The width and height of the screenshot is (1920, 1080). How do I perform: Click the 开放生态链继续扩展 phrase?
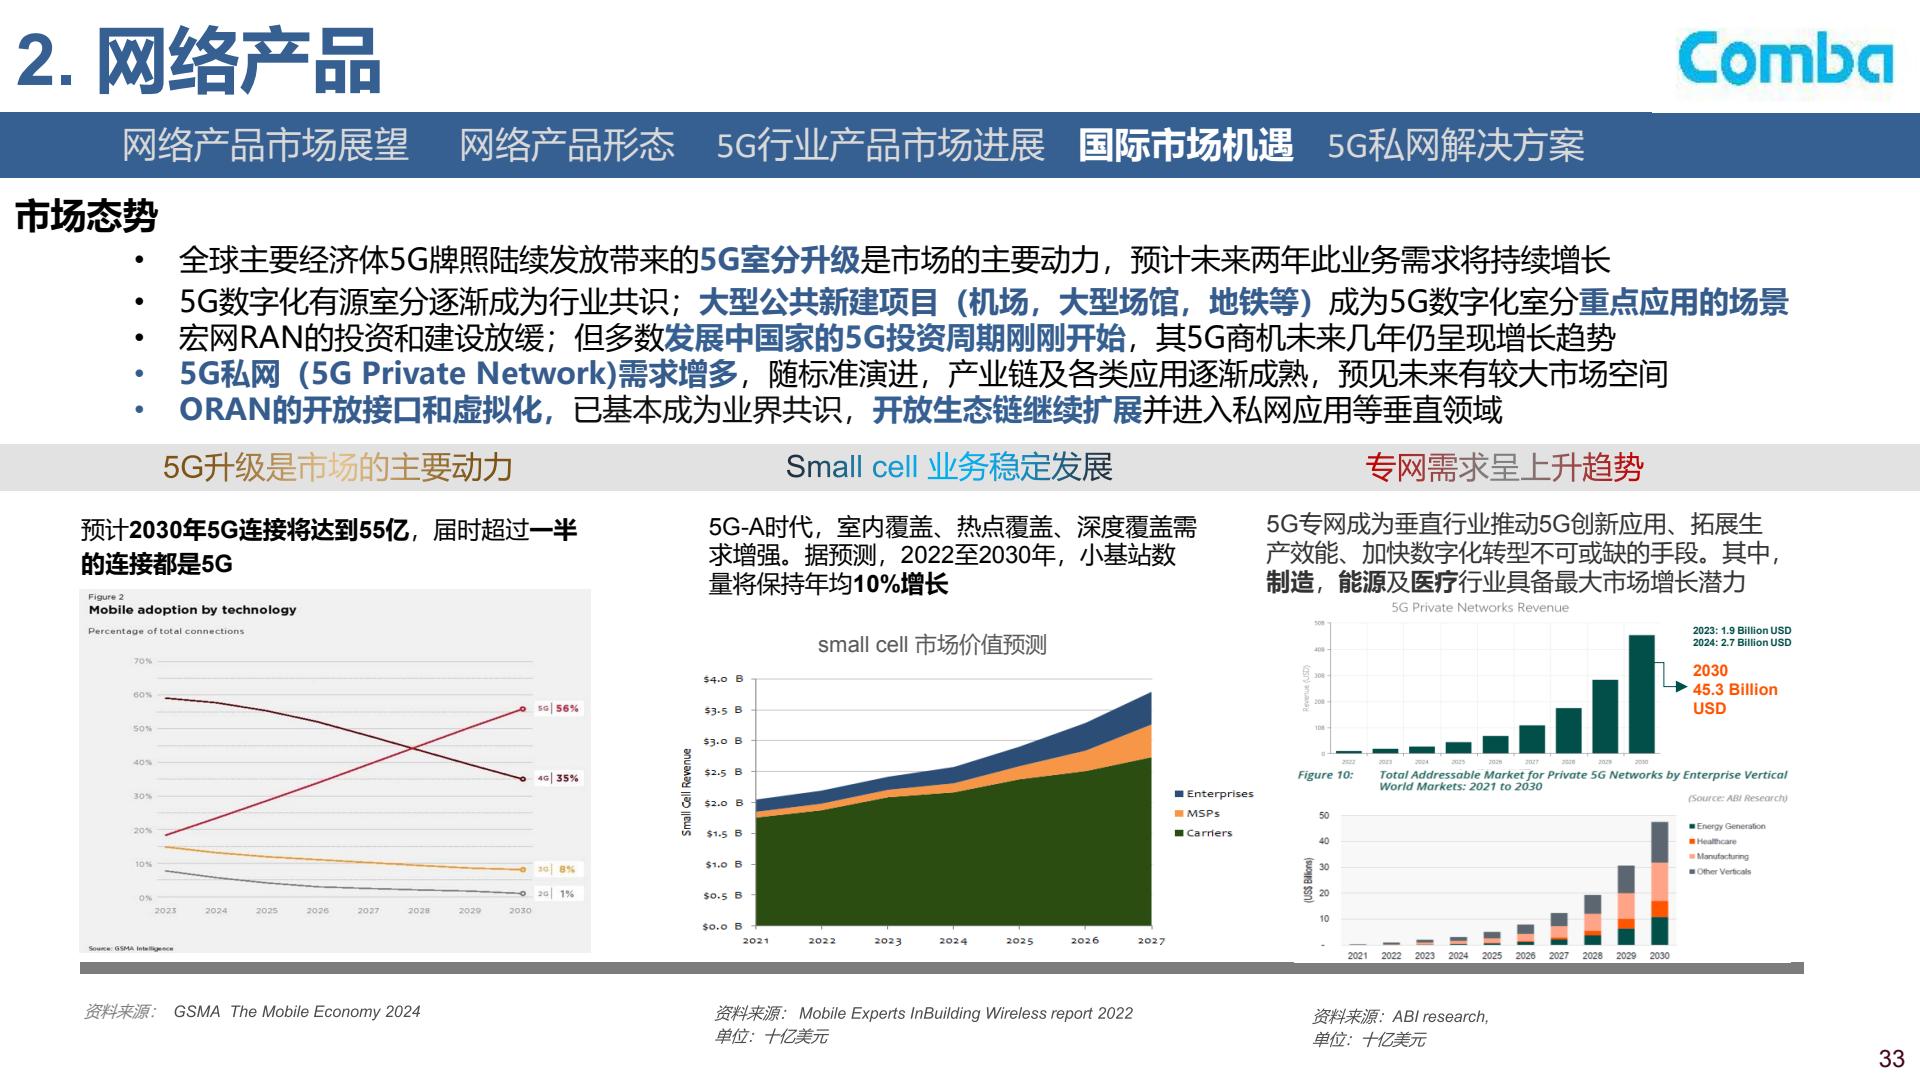(1007, 410)
